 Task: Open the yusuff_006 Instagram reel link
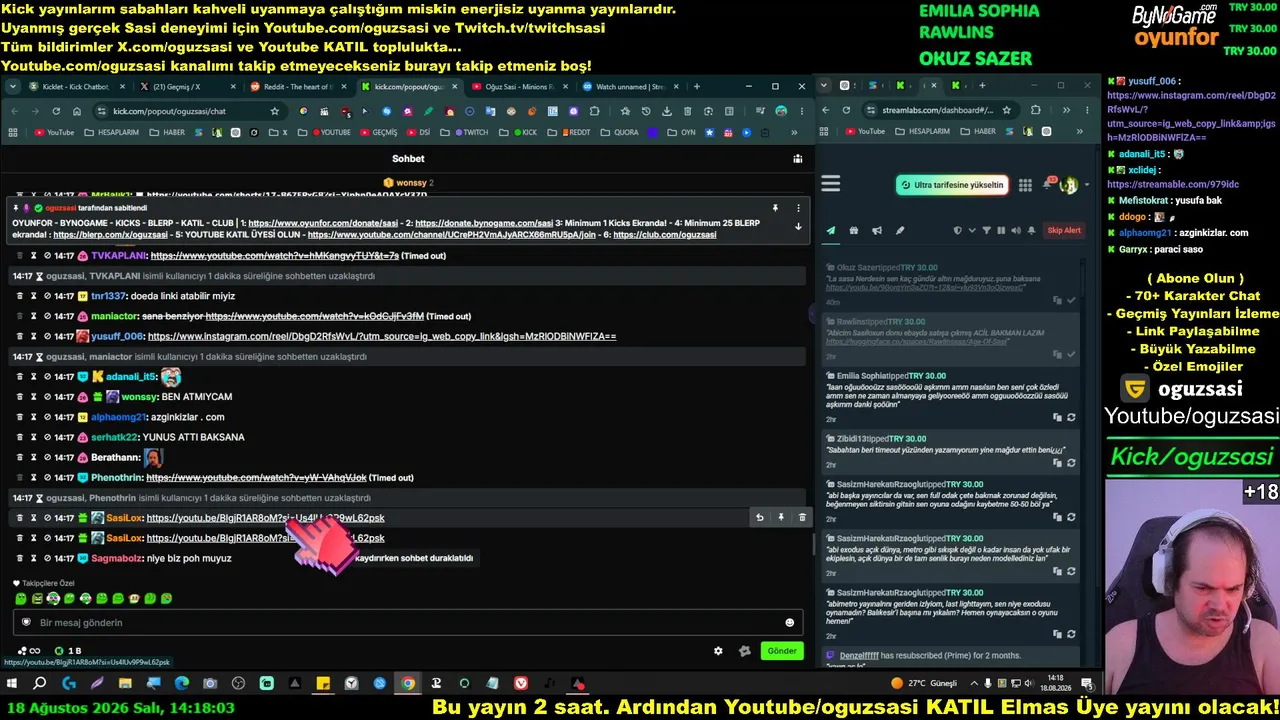(x=382, y=336)
